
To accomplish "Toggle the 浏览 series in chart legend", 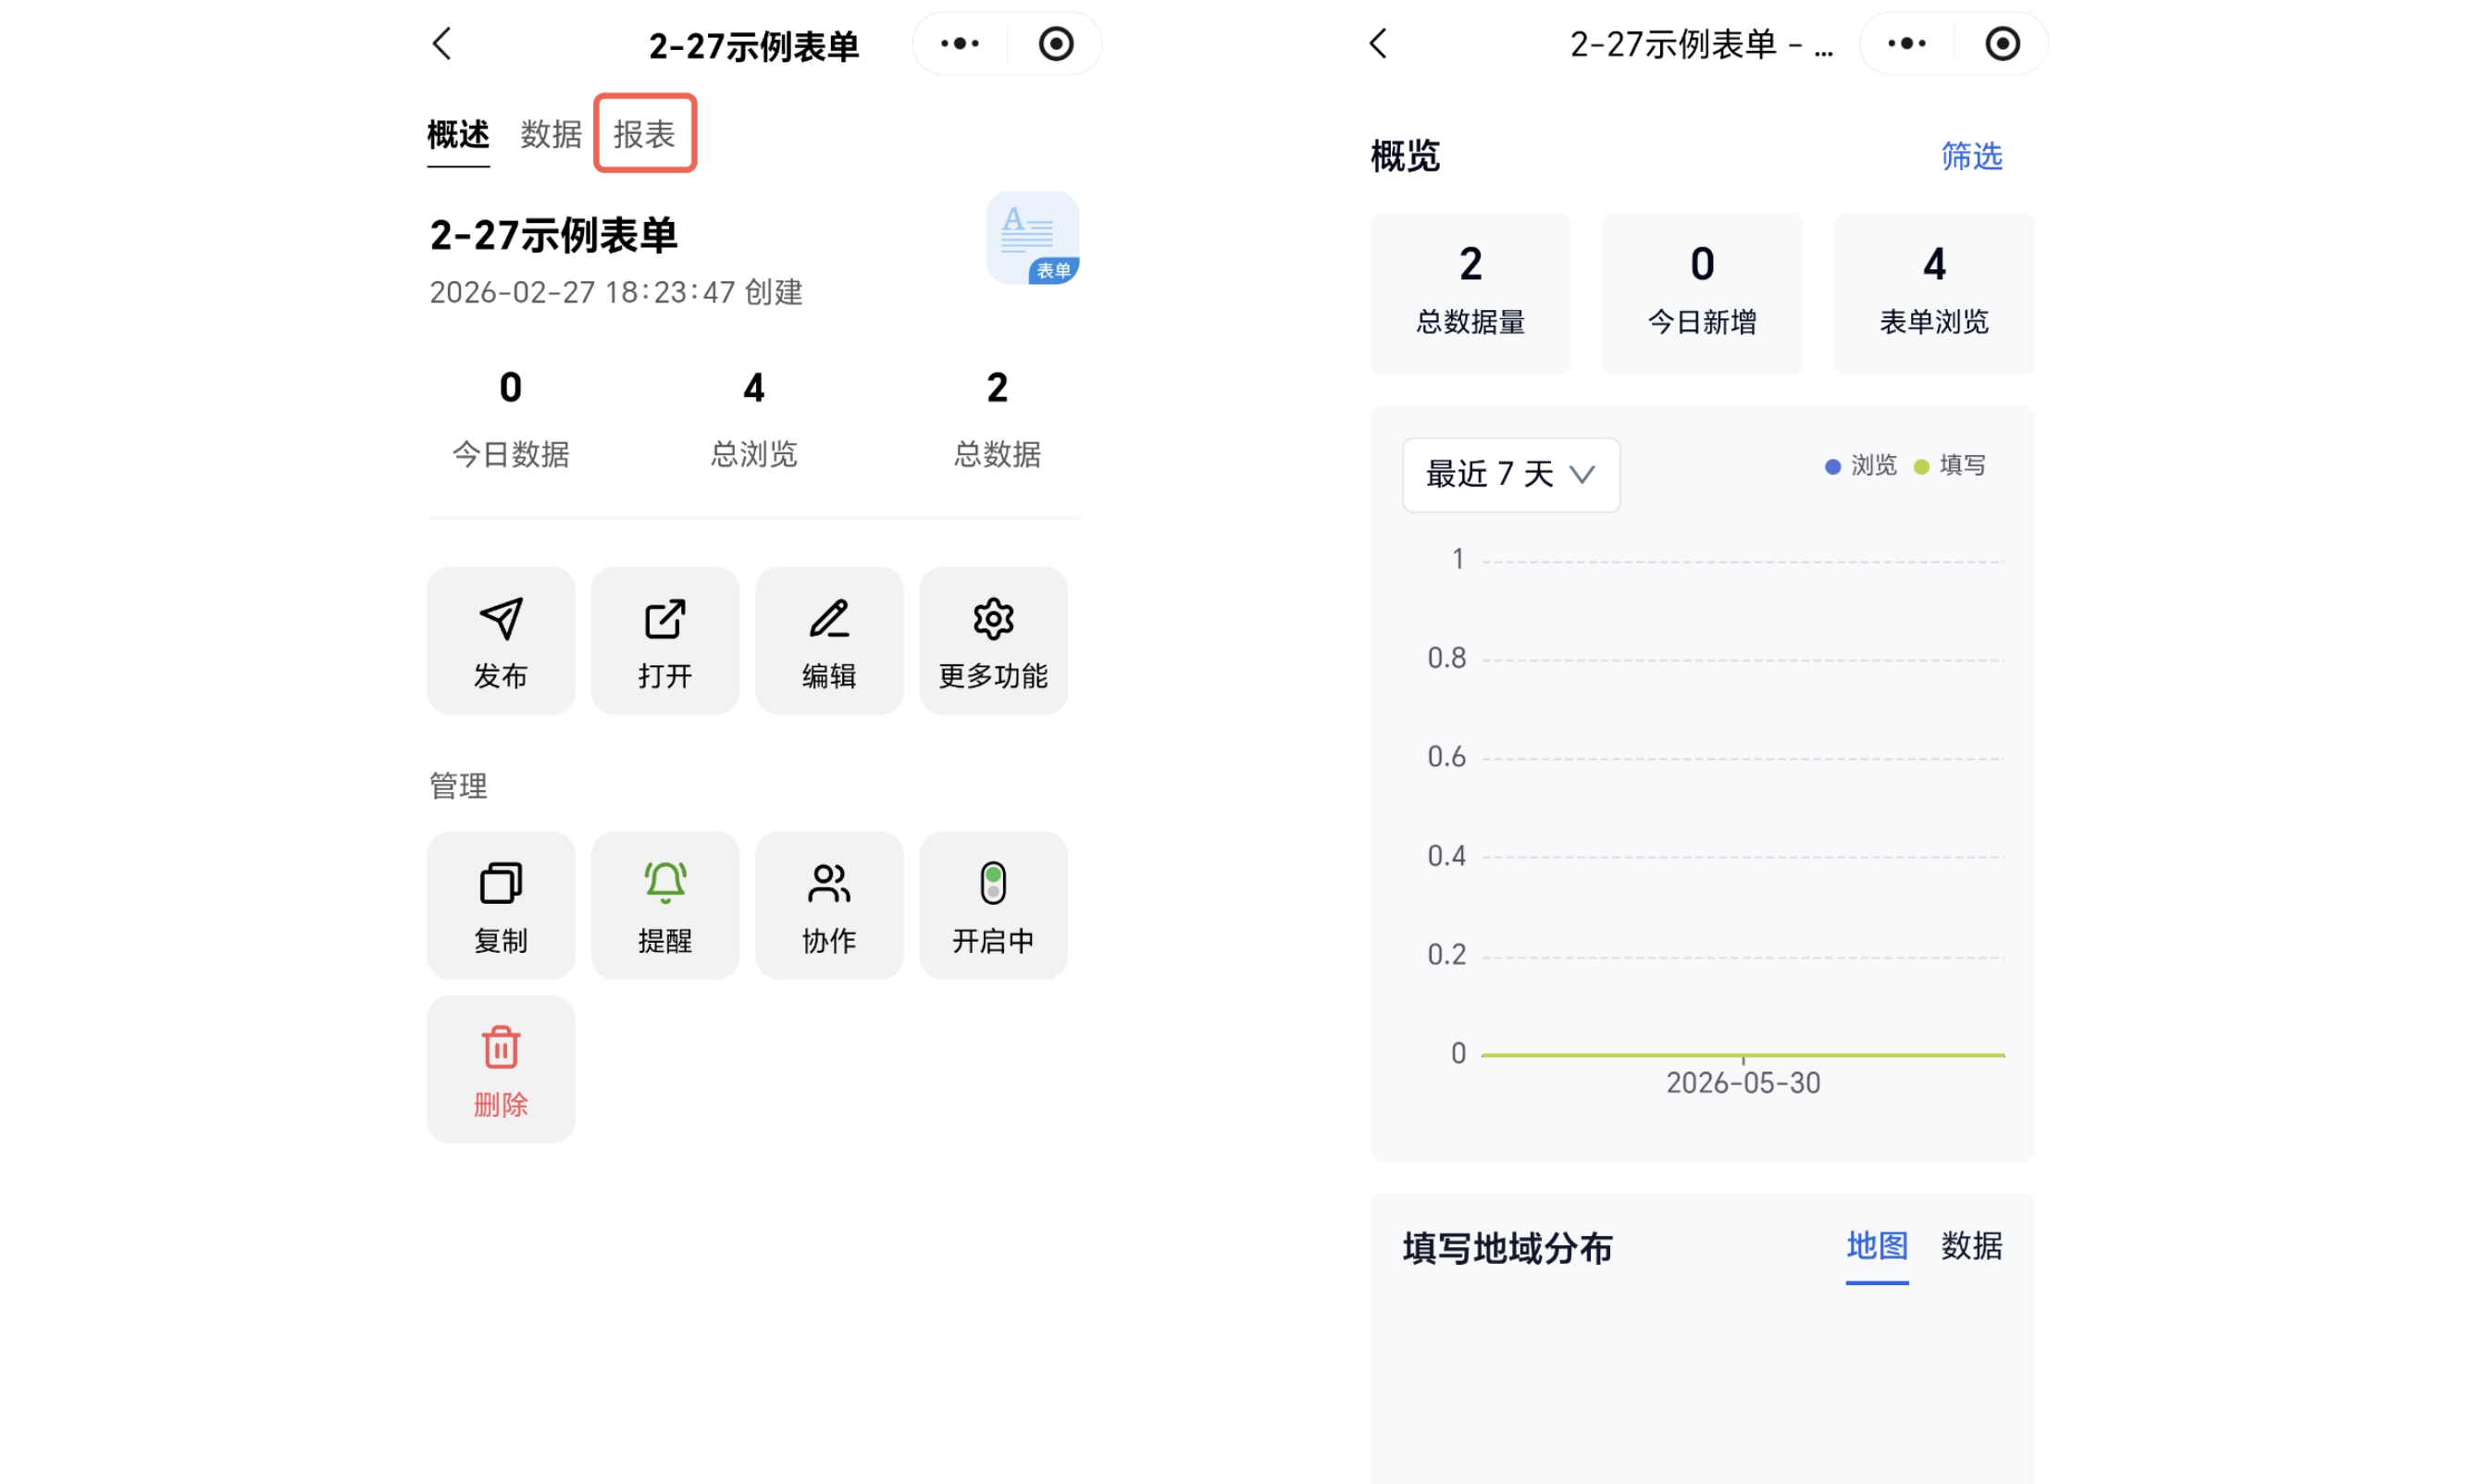I will pyautogui.click(x=1860, y=466).
